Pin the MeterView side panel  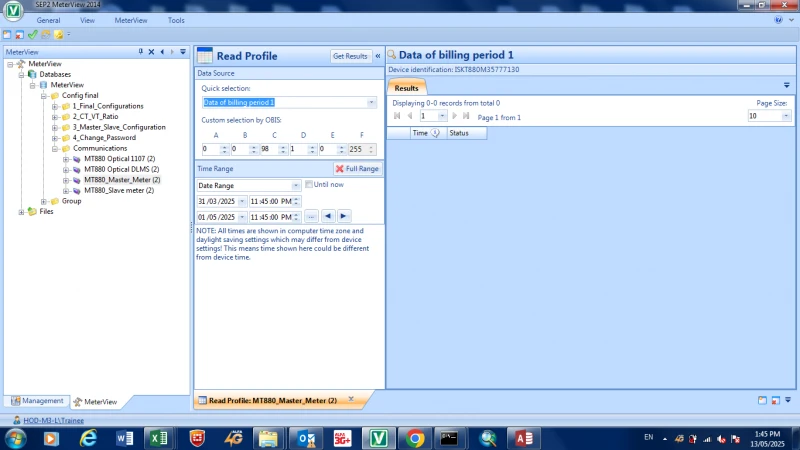point(141,52)
